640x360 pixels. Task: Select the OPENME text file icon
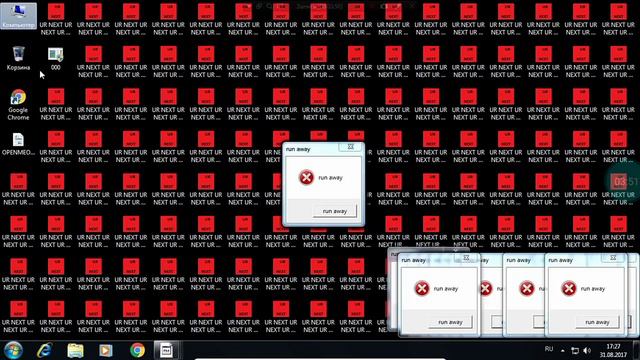18,144
